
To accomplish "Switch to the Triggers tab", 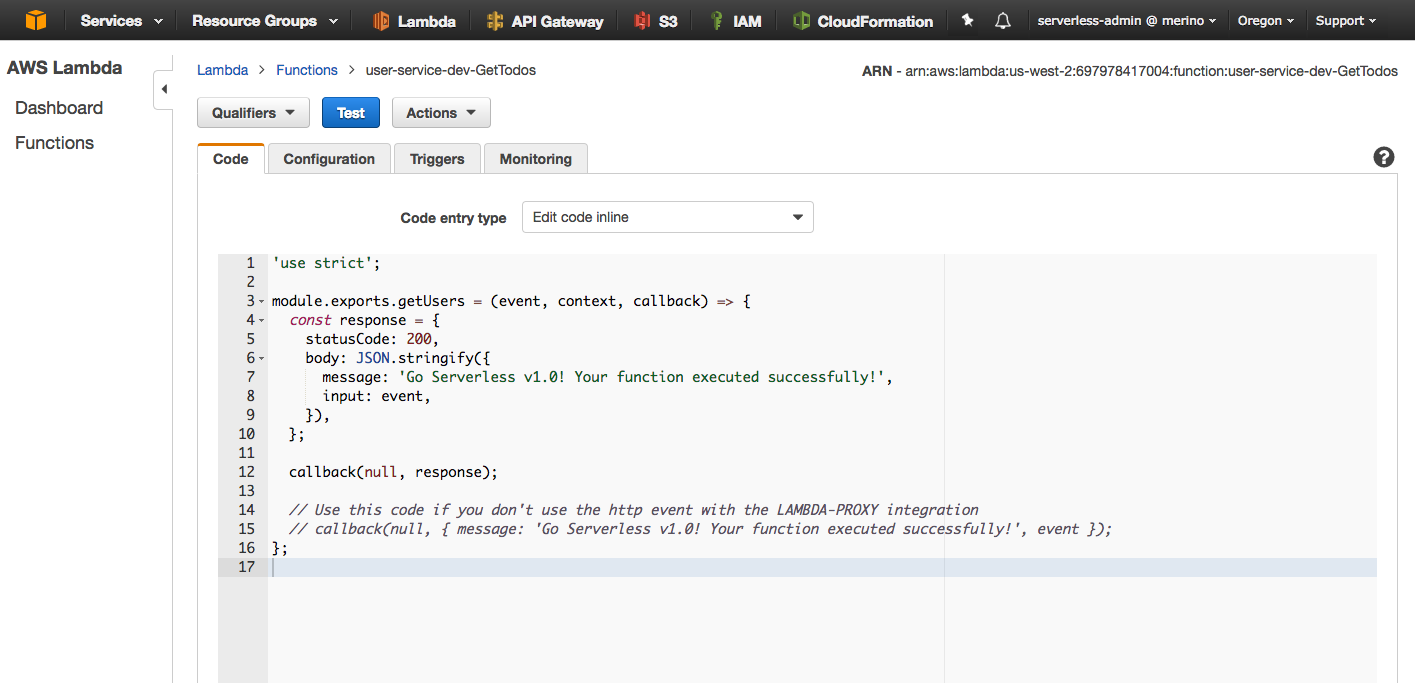I will point(437,159).
